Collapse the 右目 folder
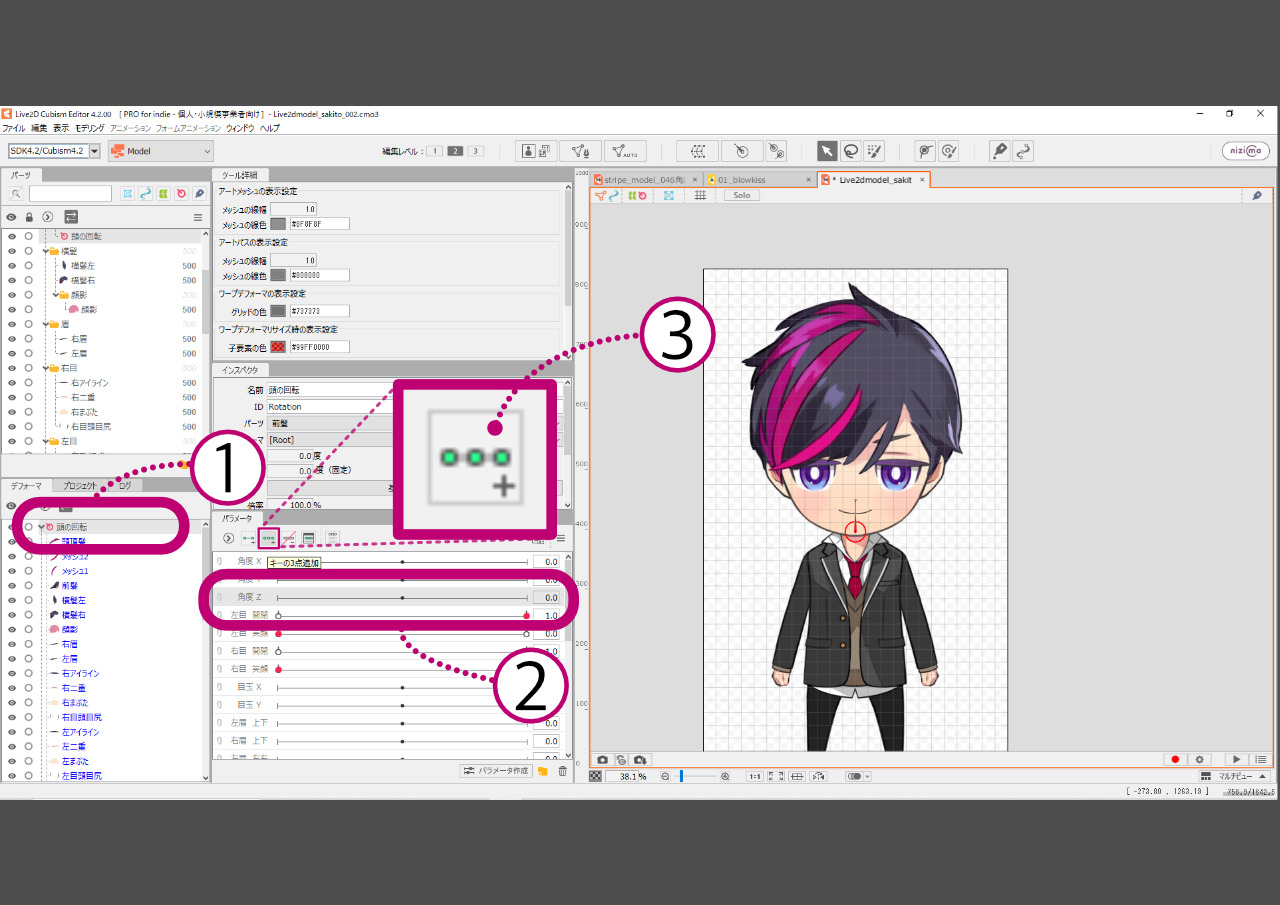Image resolution: width=1280 pixels, height=905 pixels. pos(46,368)
